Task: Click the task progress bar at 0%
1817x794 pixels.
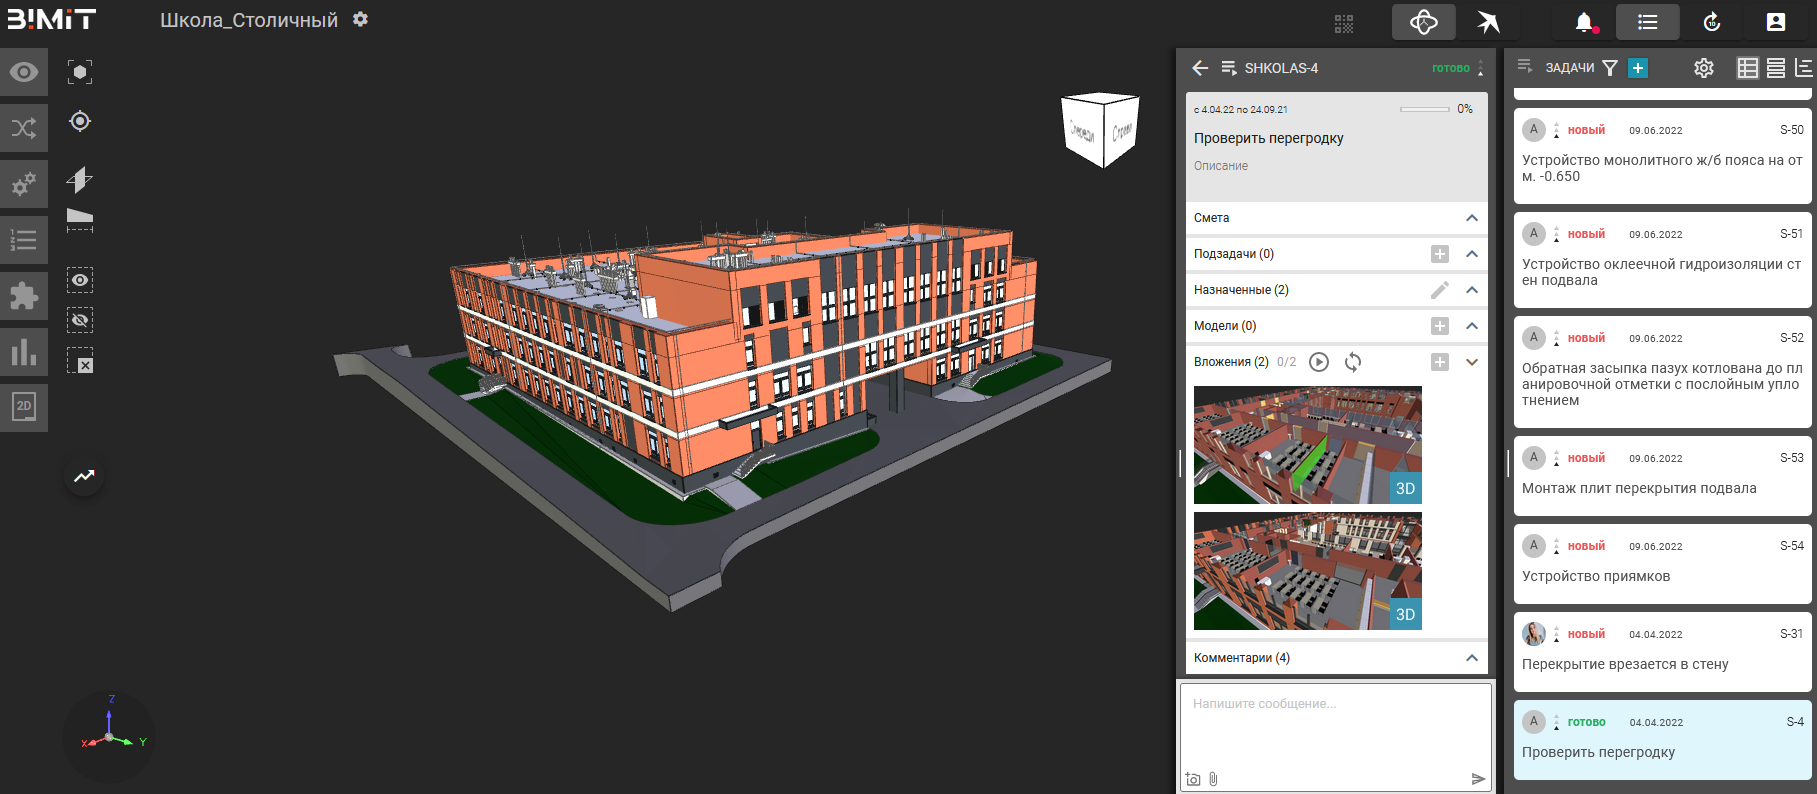Action: (x=1424, y=109)
